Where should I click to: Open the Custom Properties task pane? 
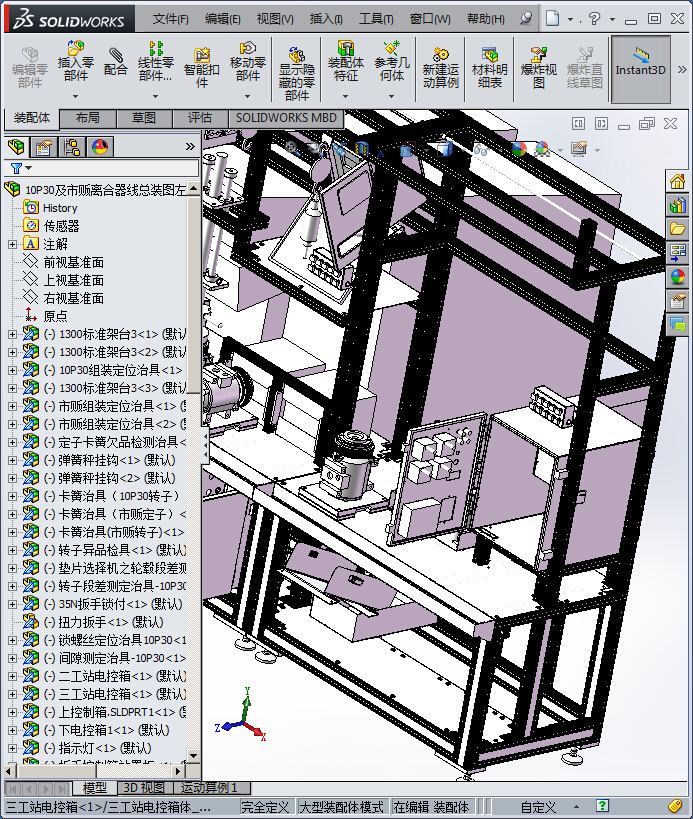677,300
